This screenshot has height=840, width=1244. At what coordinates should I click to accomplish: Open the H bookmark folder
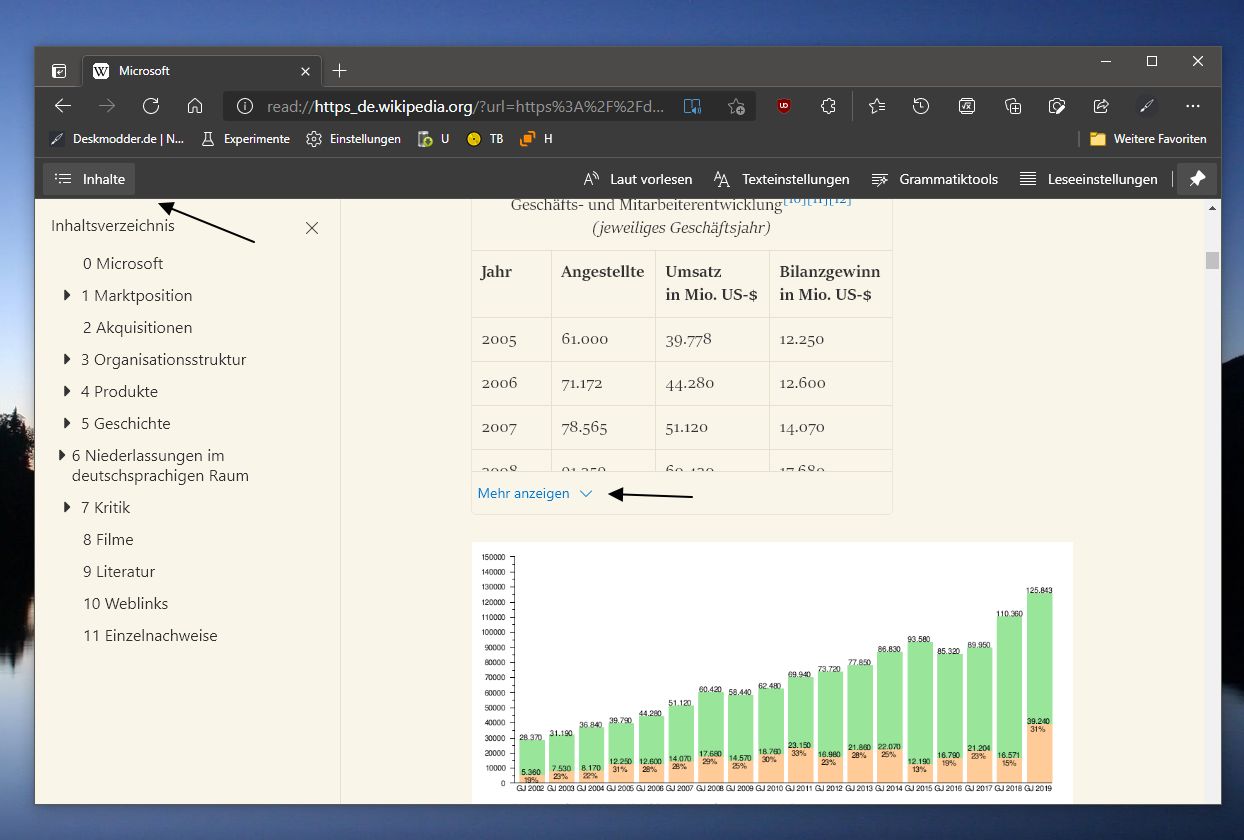click(536, 139)
